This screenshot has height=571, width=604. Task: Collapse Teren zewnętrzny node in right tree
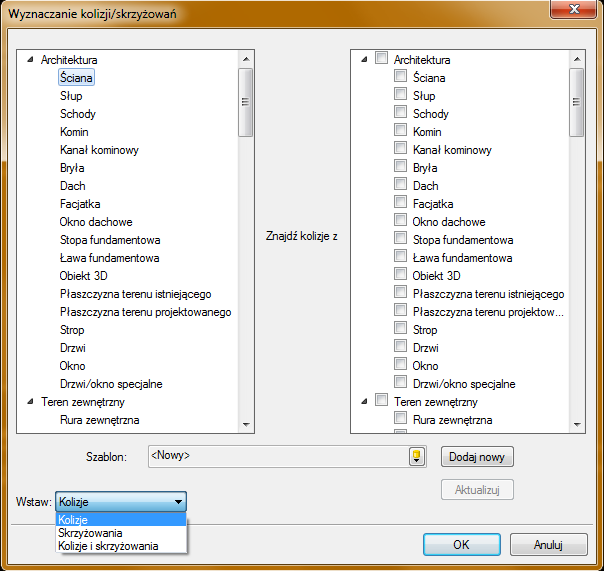coord(364,402)
